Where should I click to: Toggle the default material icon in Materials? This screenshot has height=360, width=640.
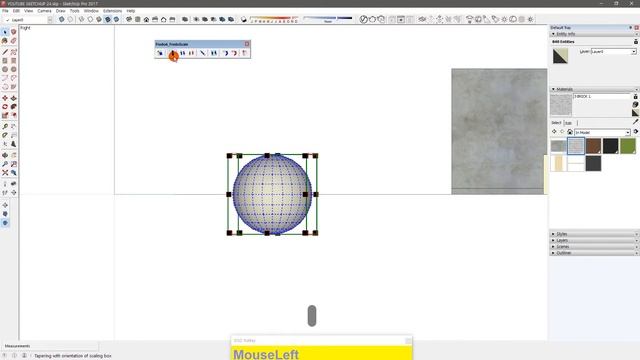[x=635, y=113]
